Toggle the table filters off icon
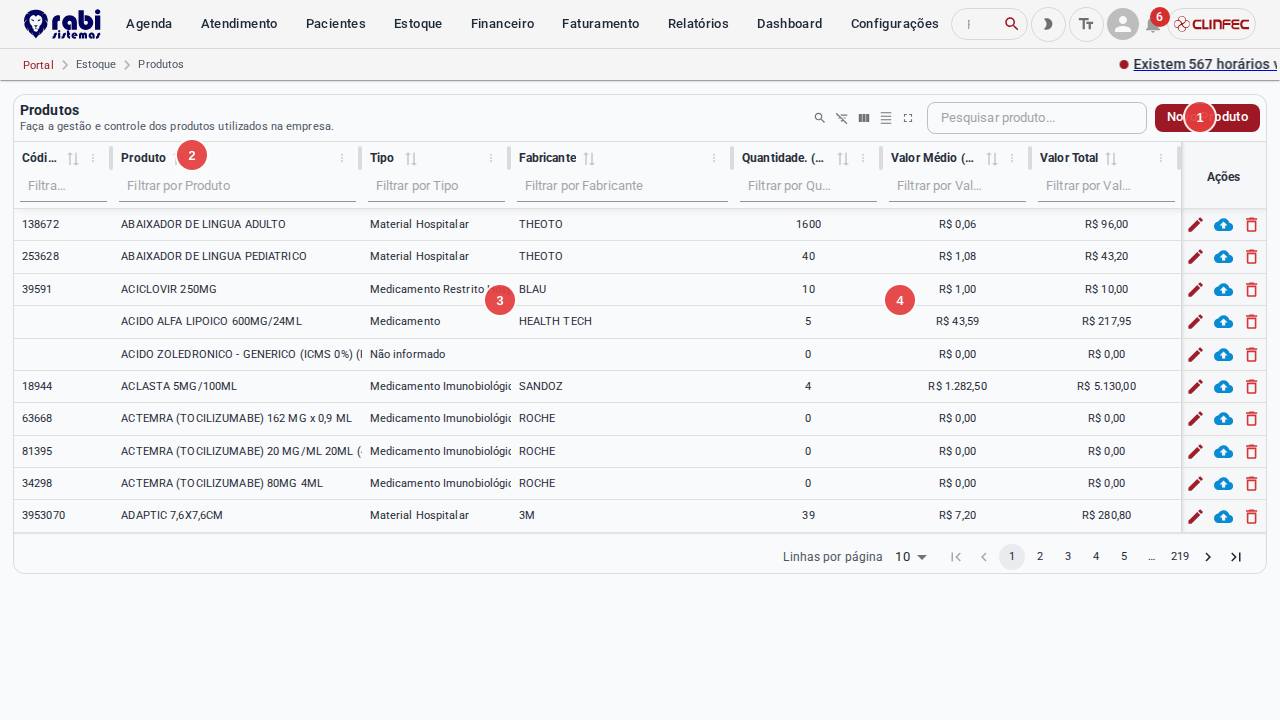 [842, 118]
